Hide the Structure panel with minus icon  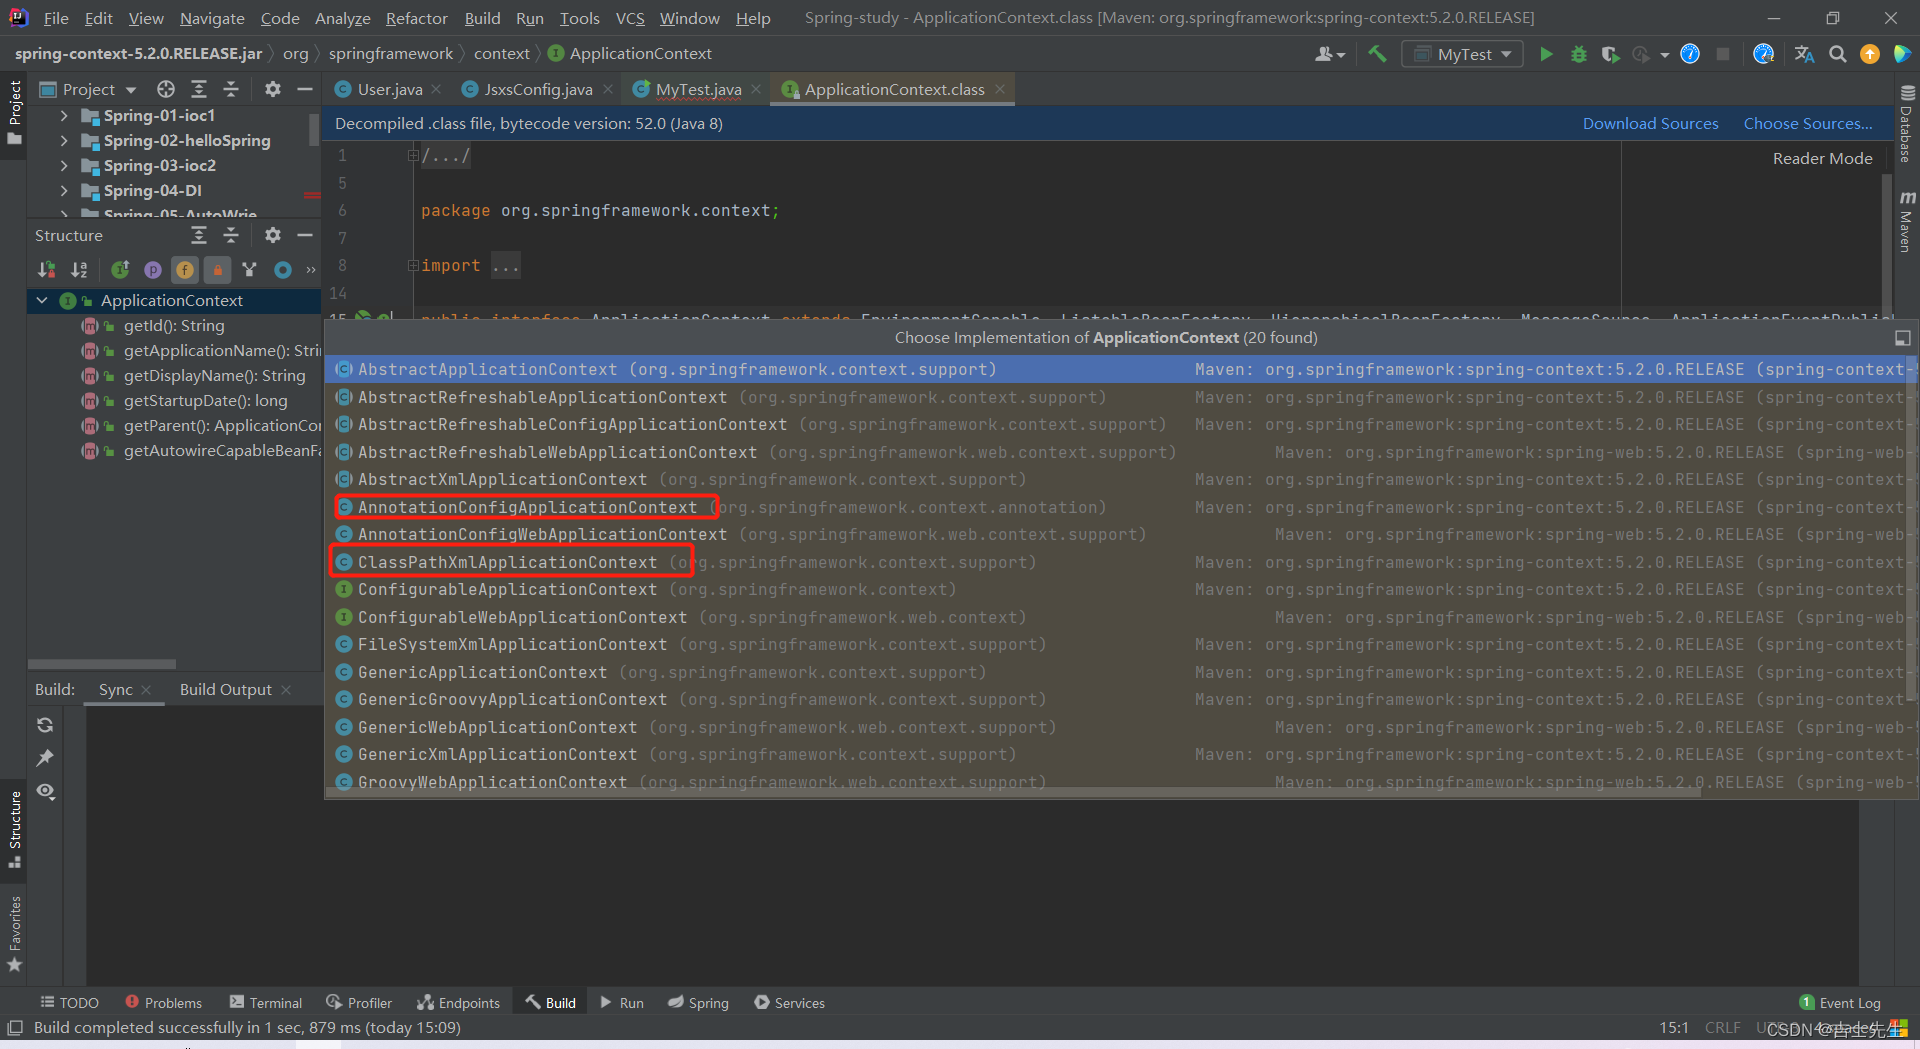coord(305,235)
